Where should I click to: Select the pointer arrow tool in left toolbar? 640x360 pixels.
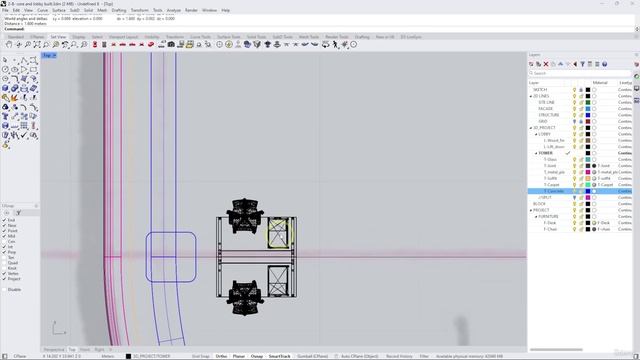[x=5, y=60]
